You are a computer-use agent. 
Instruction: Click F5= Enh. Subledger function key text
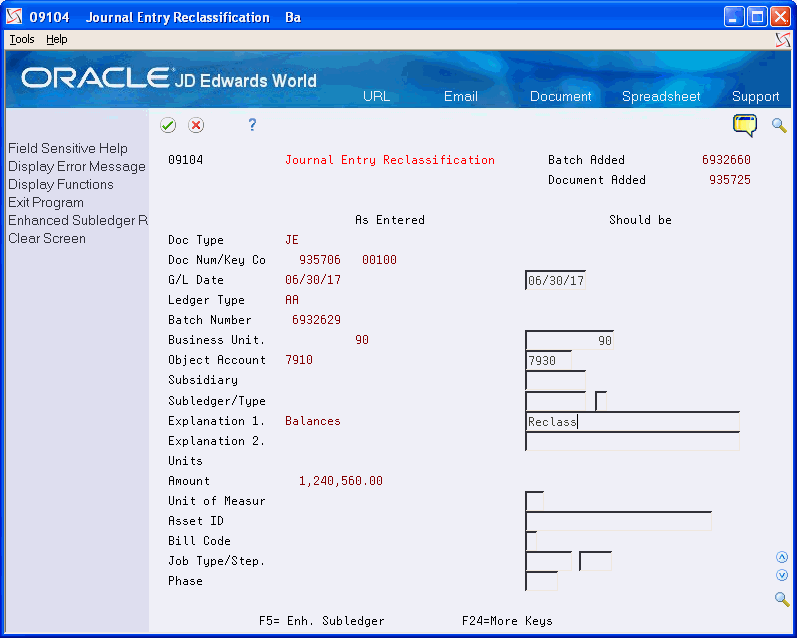(321, 621)
